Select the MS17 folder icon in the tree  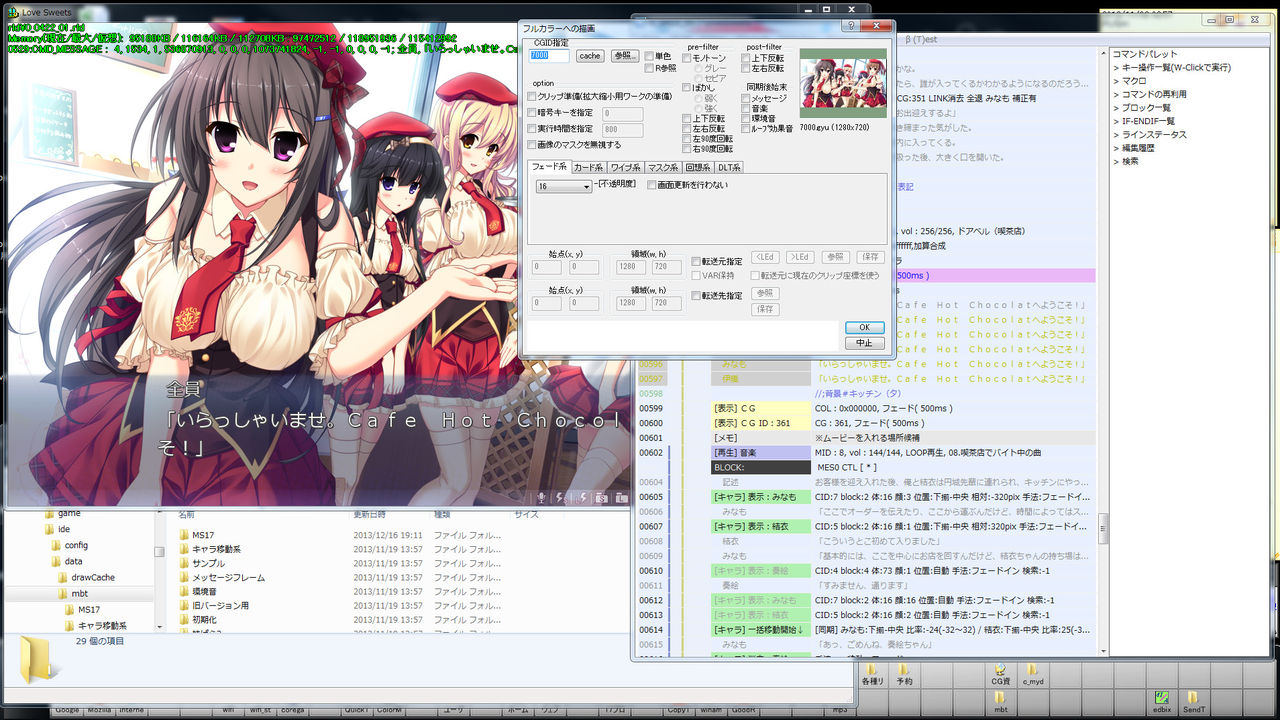[69, 609]
